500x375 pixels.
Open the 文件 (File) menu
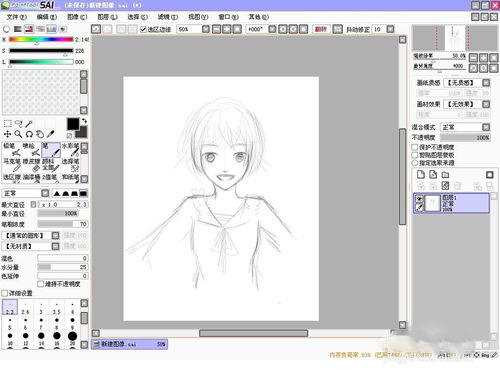click(16, 17)
